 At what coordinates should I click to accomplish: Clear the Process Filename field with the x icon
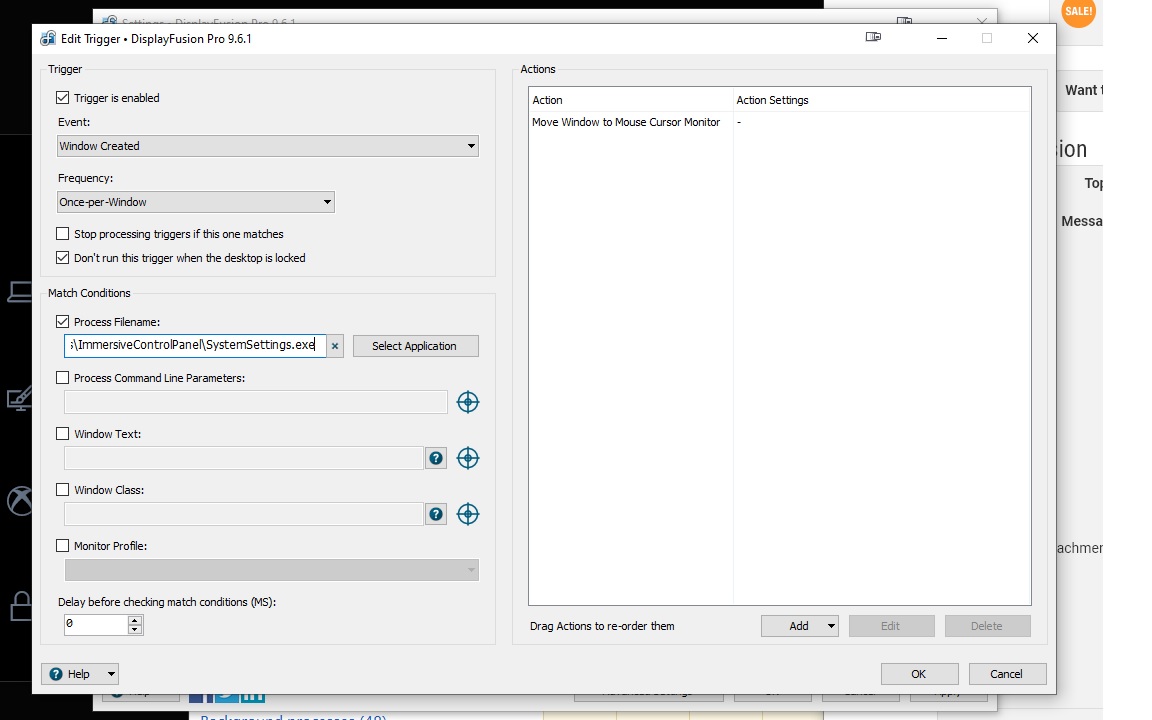(335, 346)
